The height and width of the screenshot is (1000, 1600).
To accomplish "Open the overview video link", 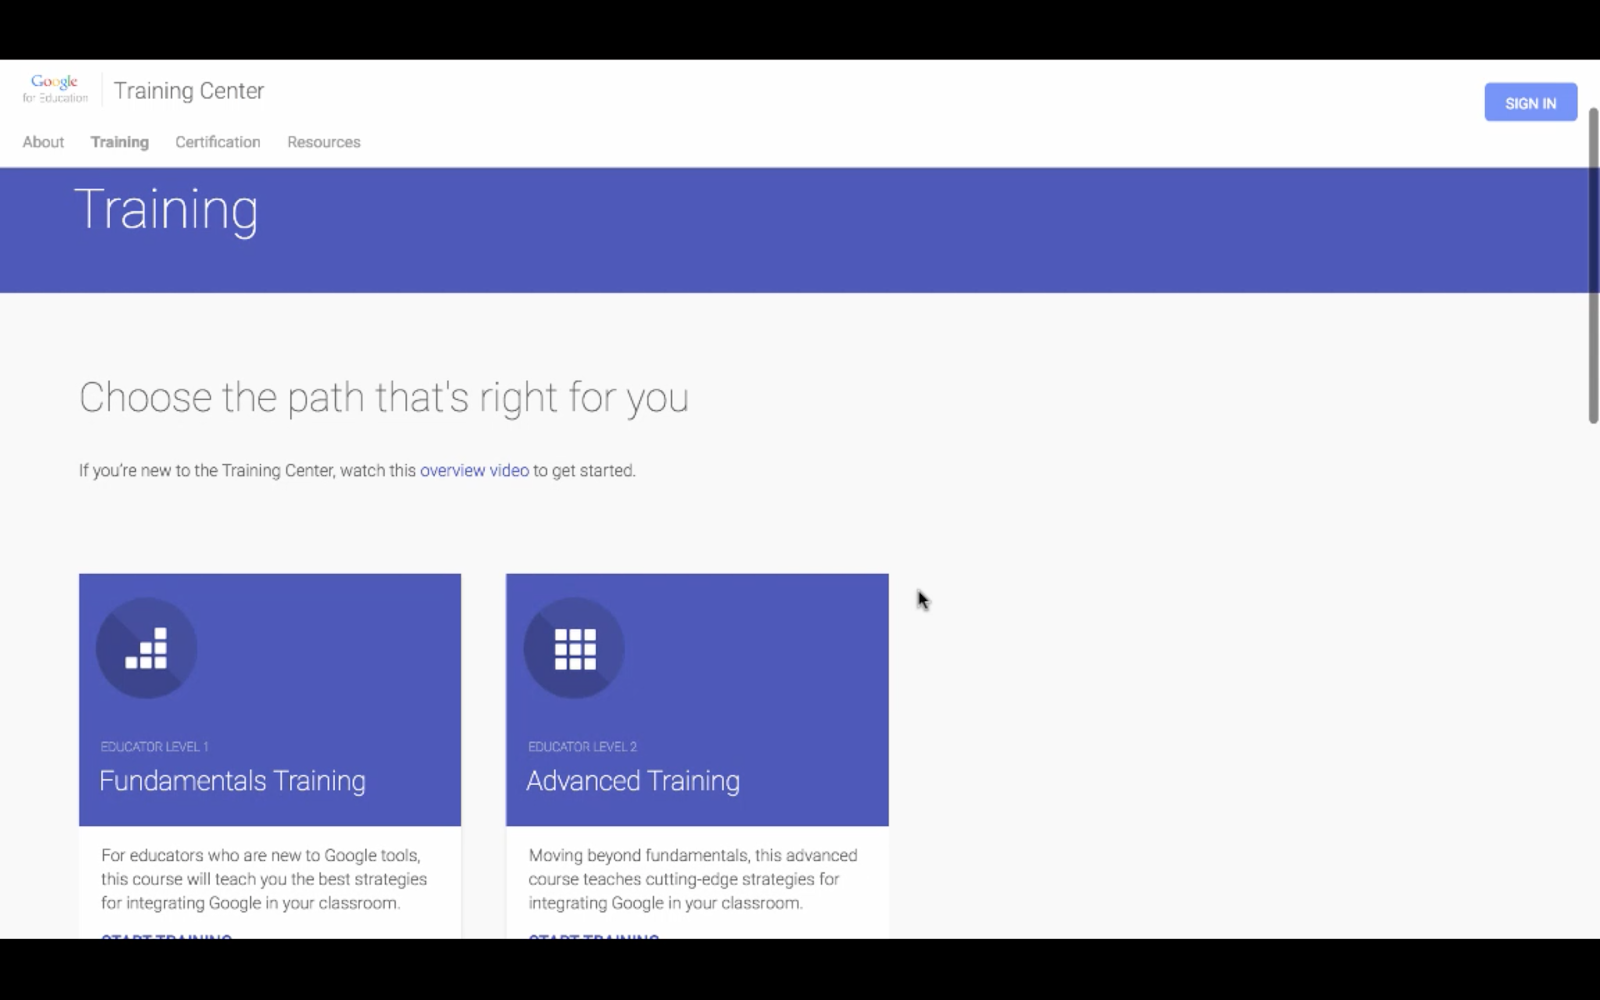I will tap(474, 470).
